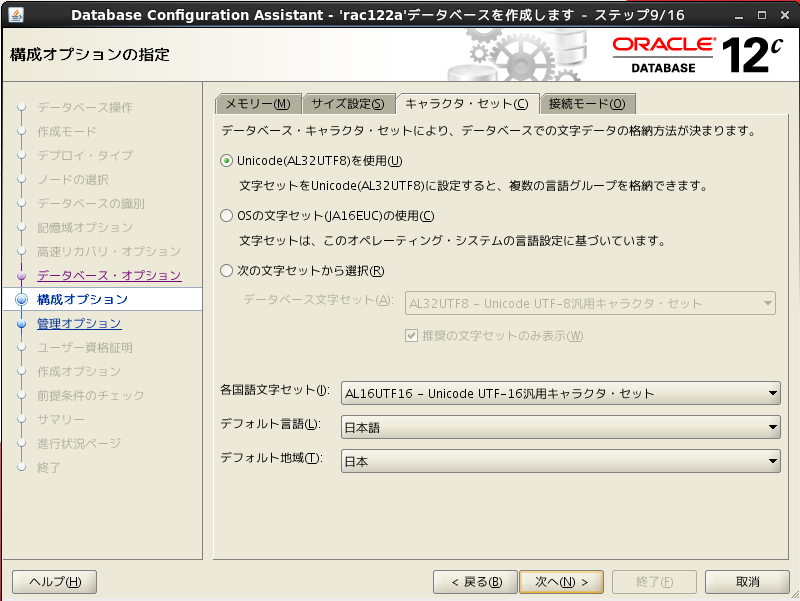Click デプロイ・タイプ step in sidebar
This screenshot has height=601, width=800.
coord(85,156)
